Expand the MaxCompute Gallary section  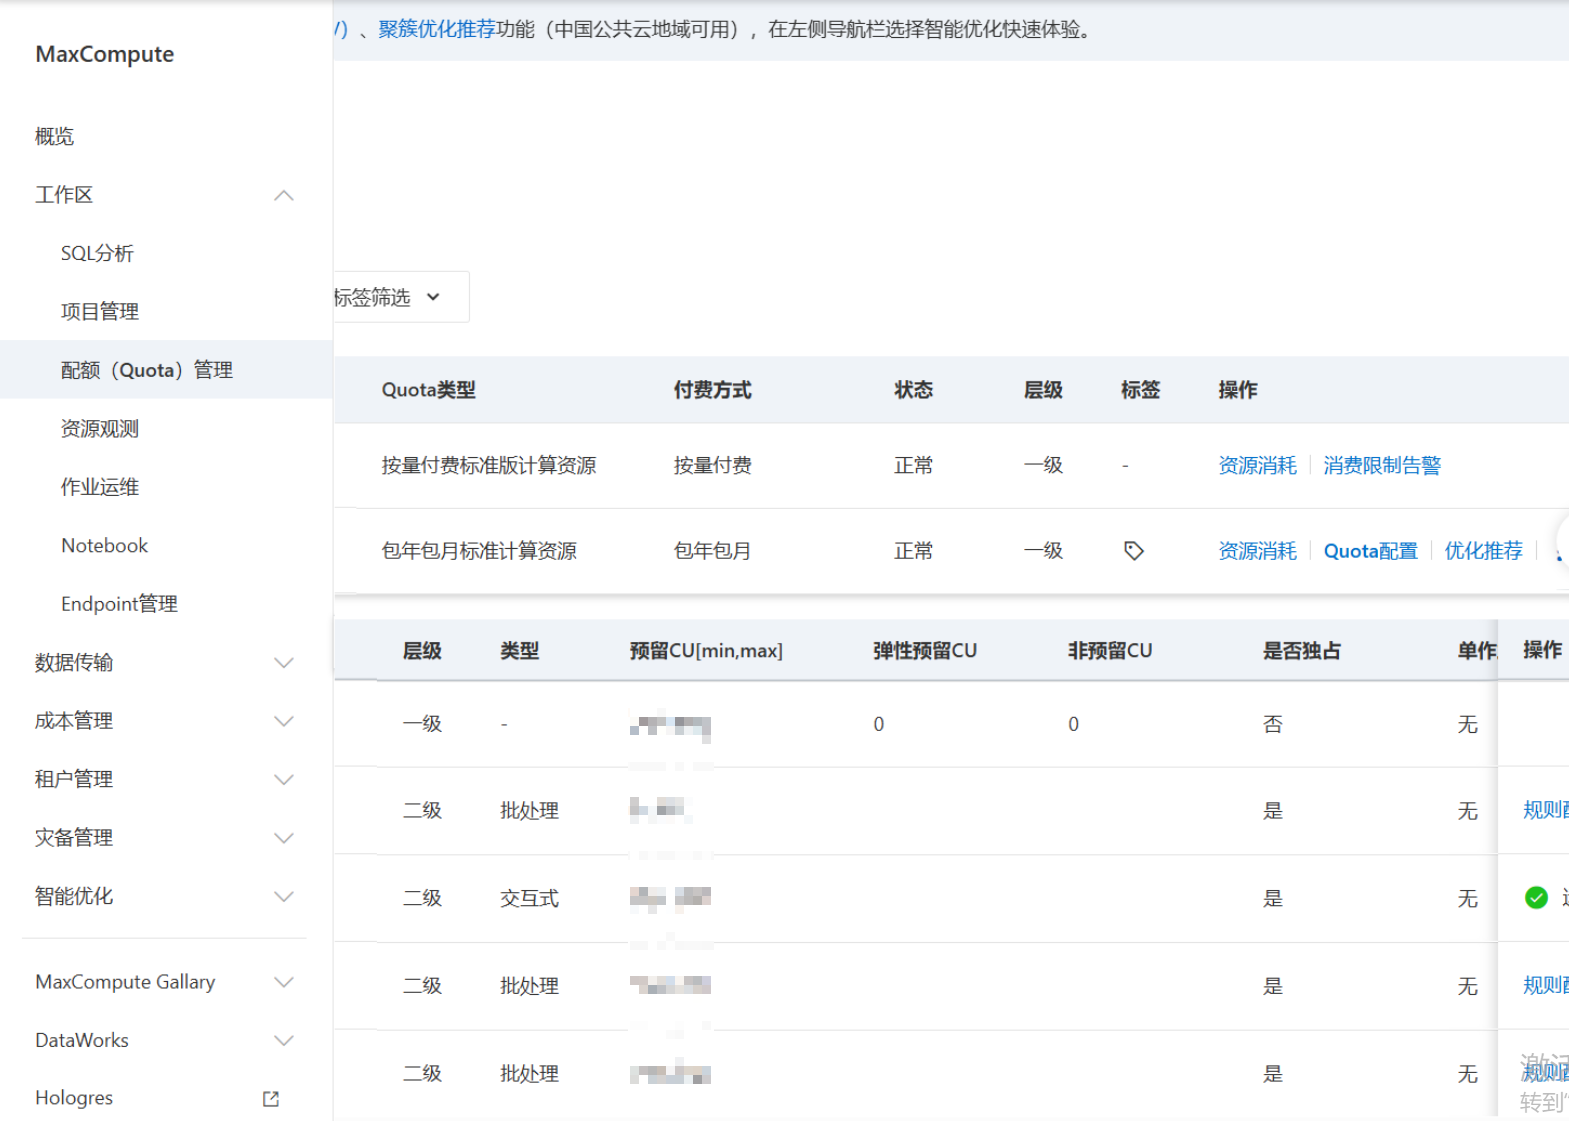pos(284,982)
